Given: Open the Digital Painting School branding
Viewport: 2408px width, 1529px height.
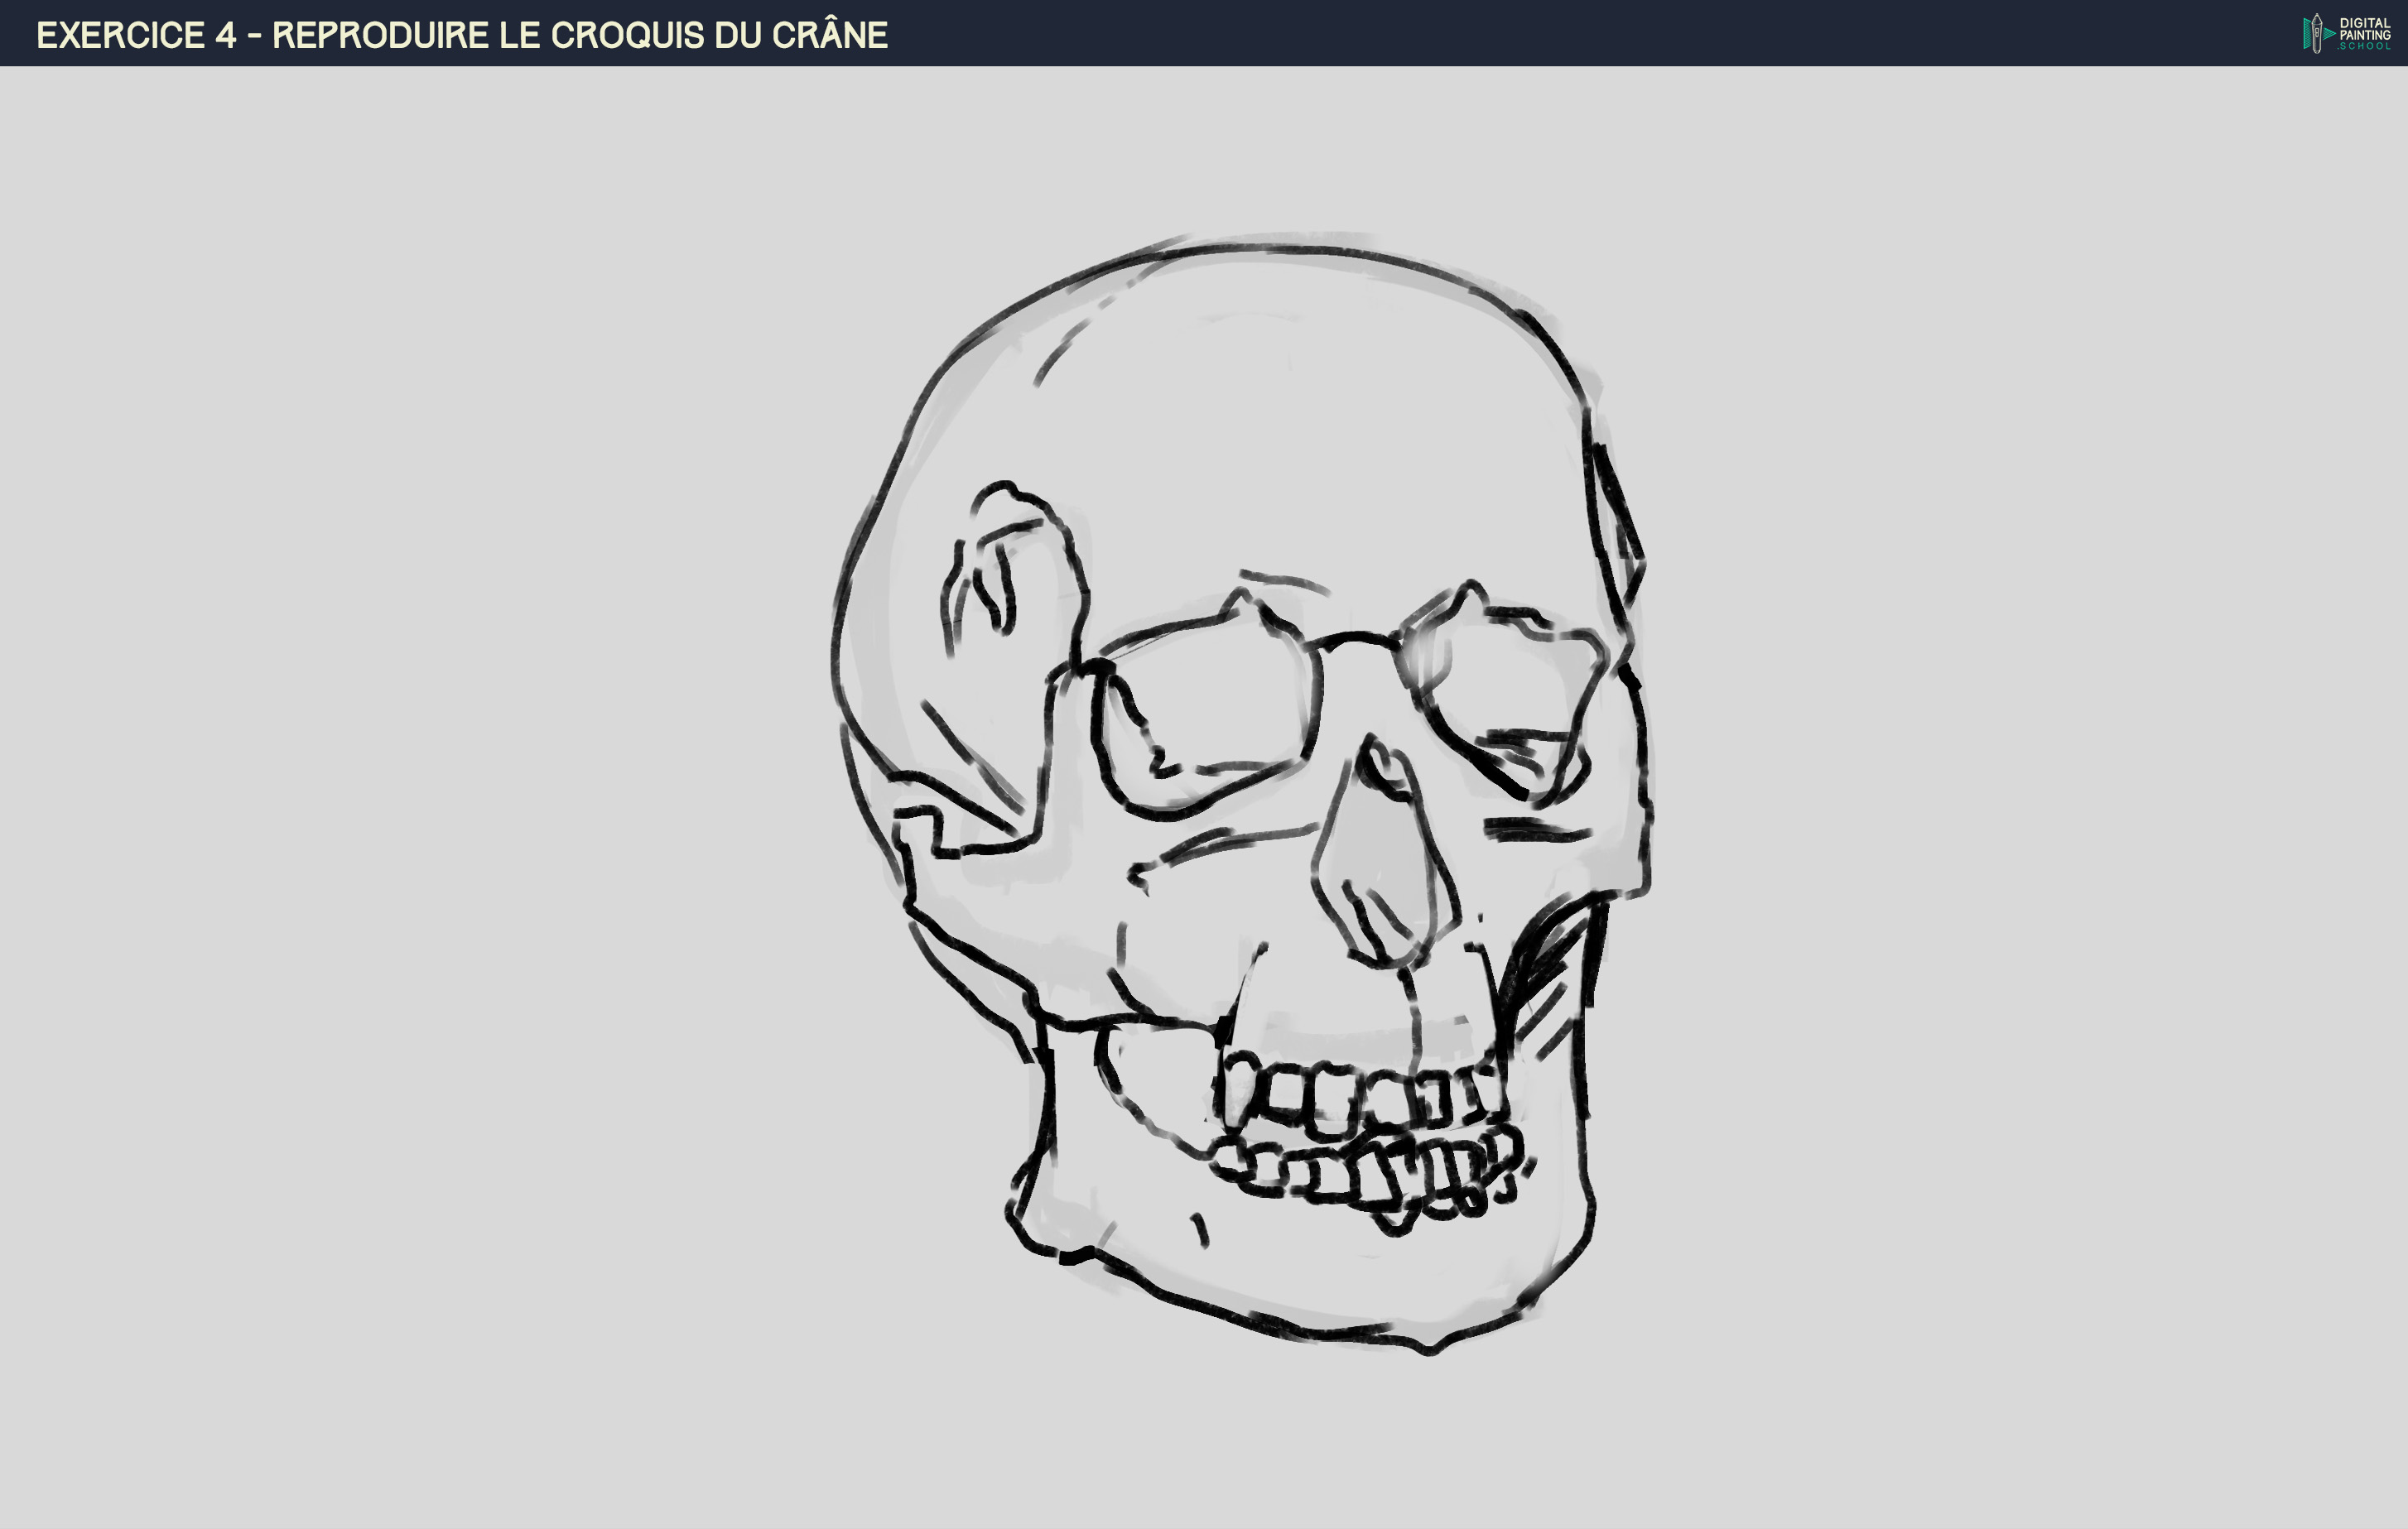Looking at the screenshot, I should 2340,32.
